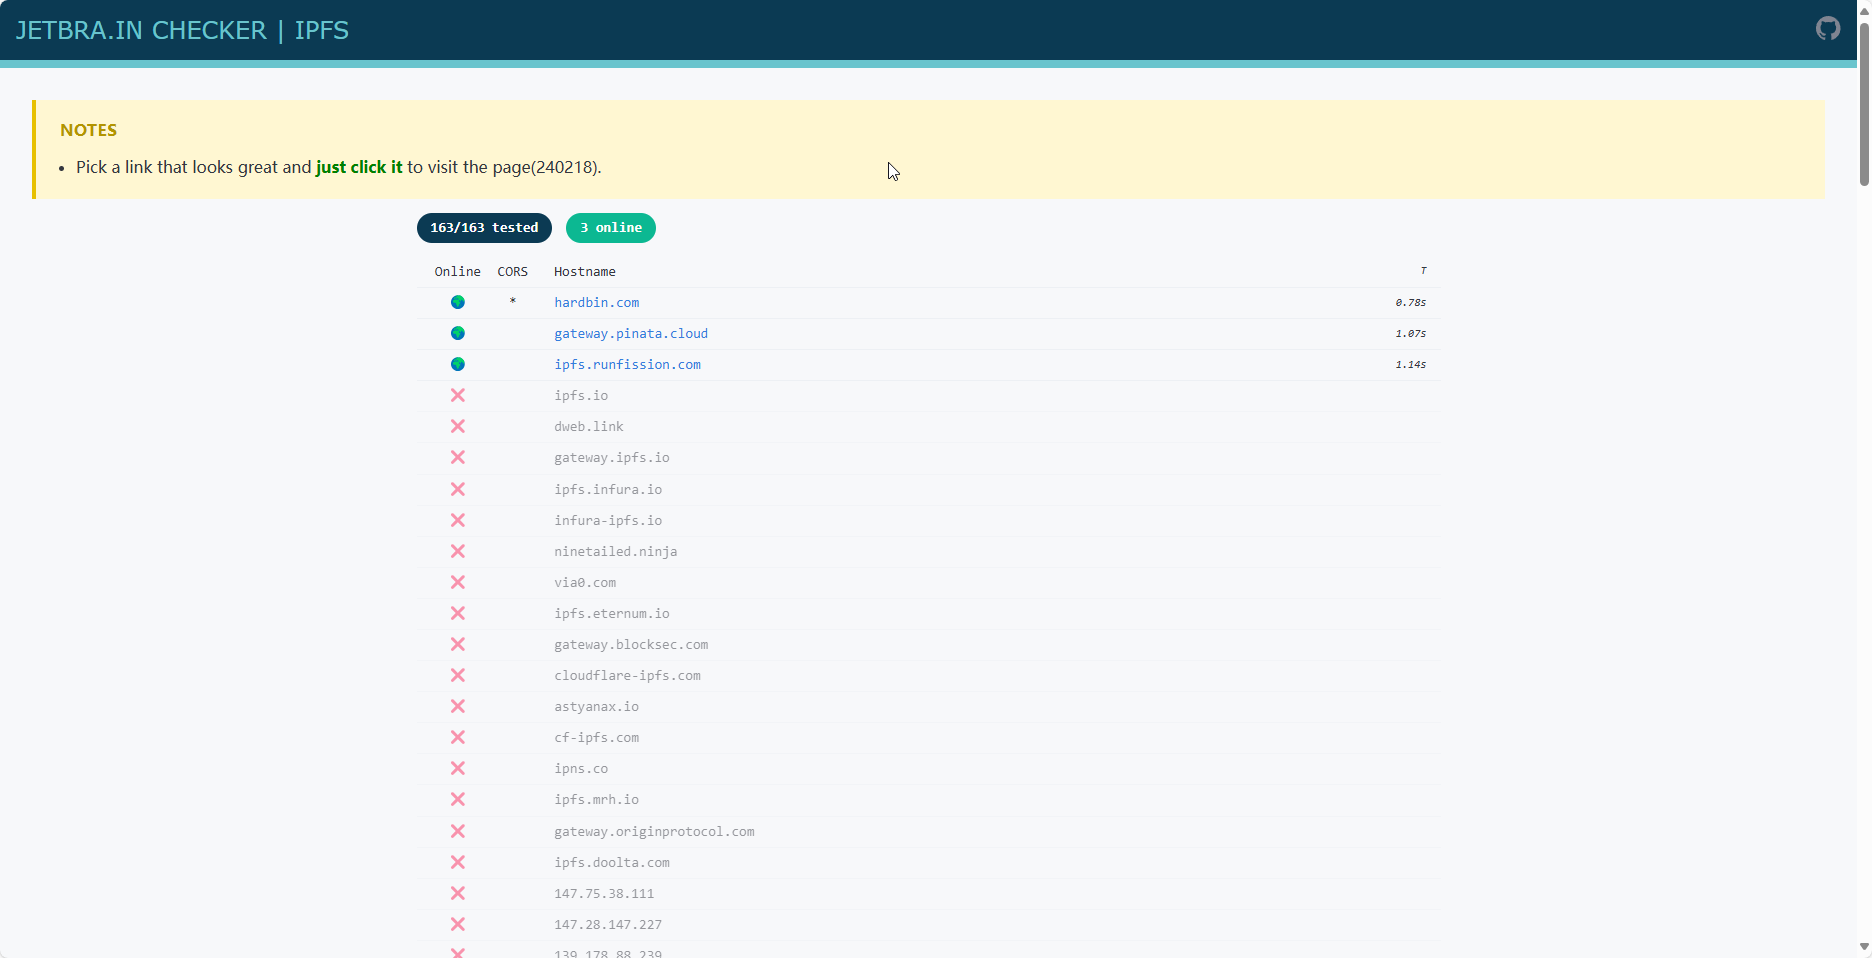Click the X icon beside gateway.originprotocol.com
1872x958 pixels.
458,831
